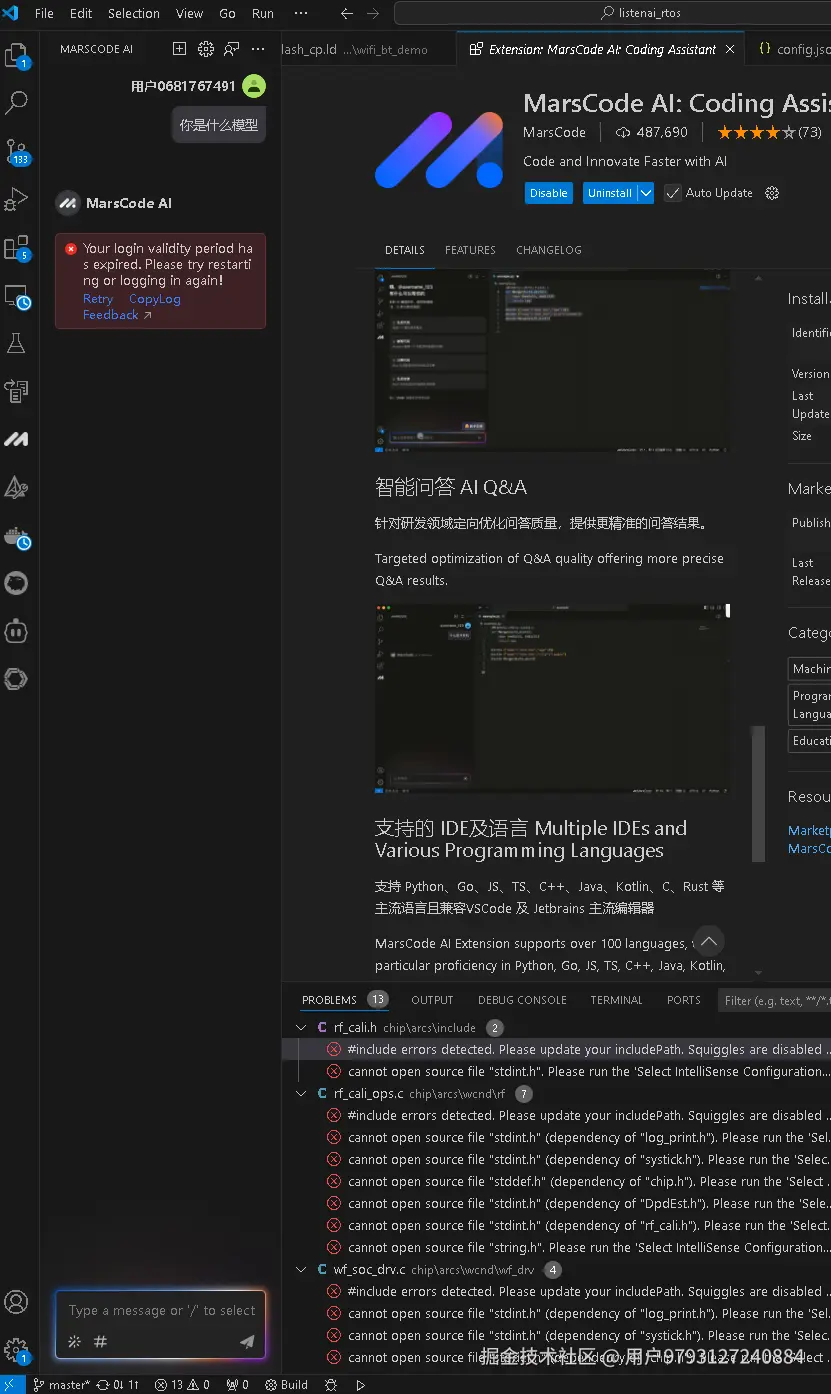This screenshot has height=1394, width=831.
Task: Collapse the wf_soc_drv.c problems group
Action: [301, 1269]
